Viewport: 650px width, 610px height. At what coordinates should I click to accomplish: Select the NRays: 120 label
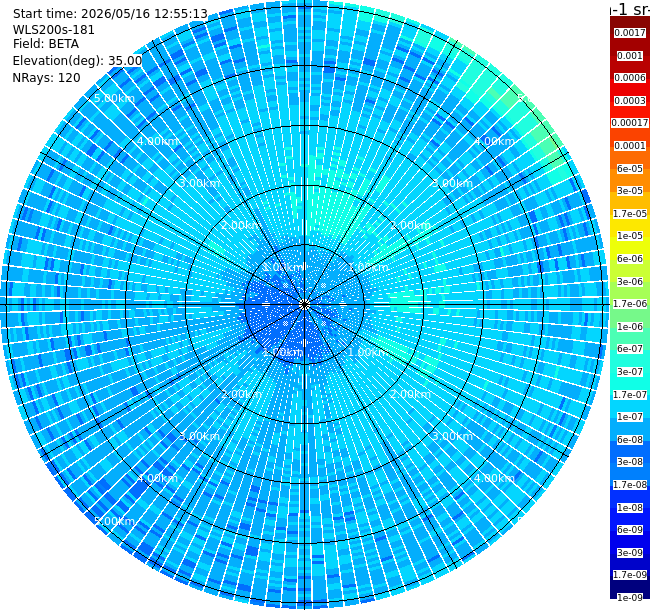(46, 77)
